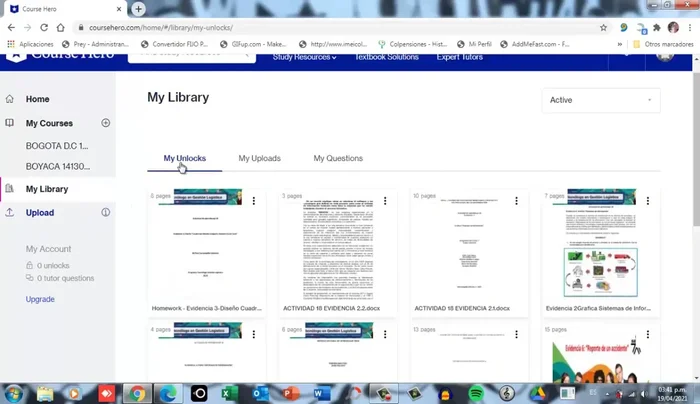Screen dimensions: 700x404
Task: Click the browser back arrow
Action: pos(11,28)
